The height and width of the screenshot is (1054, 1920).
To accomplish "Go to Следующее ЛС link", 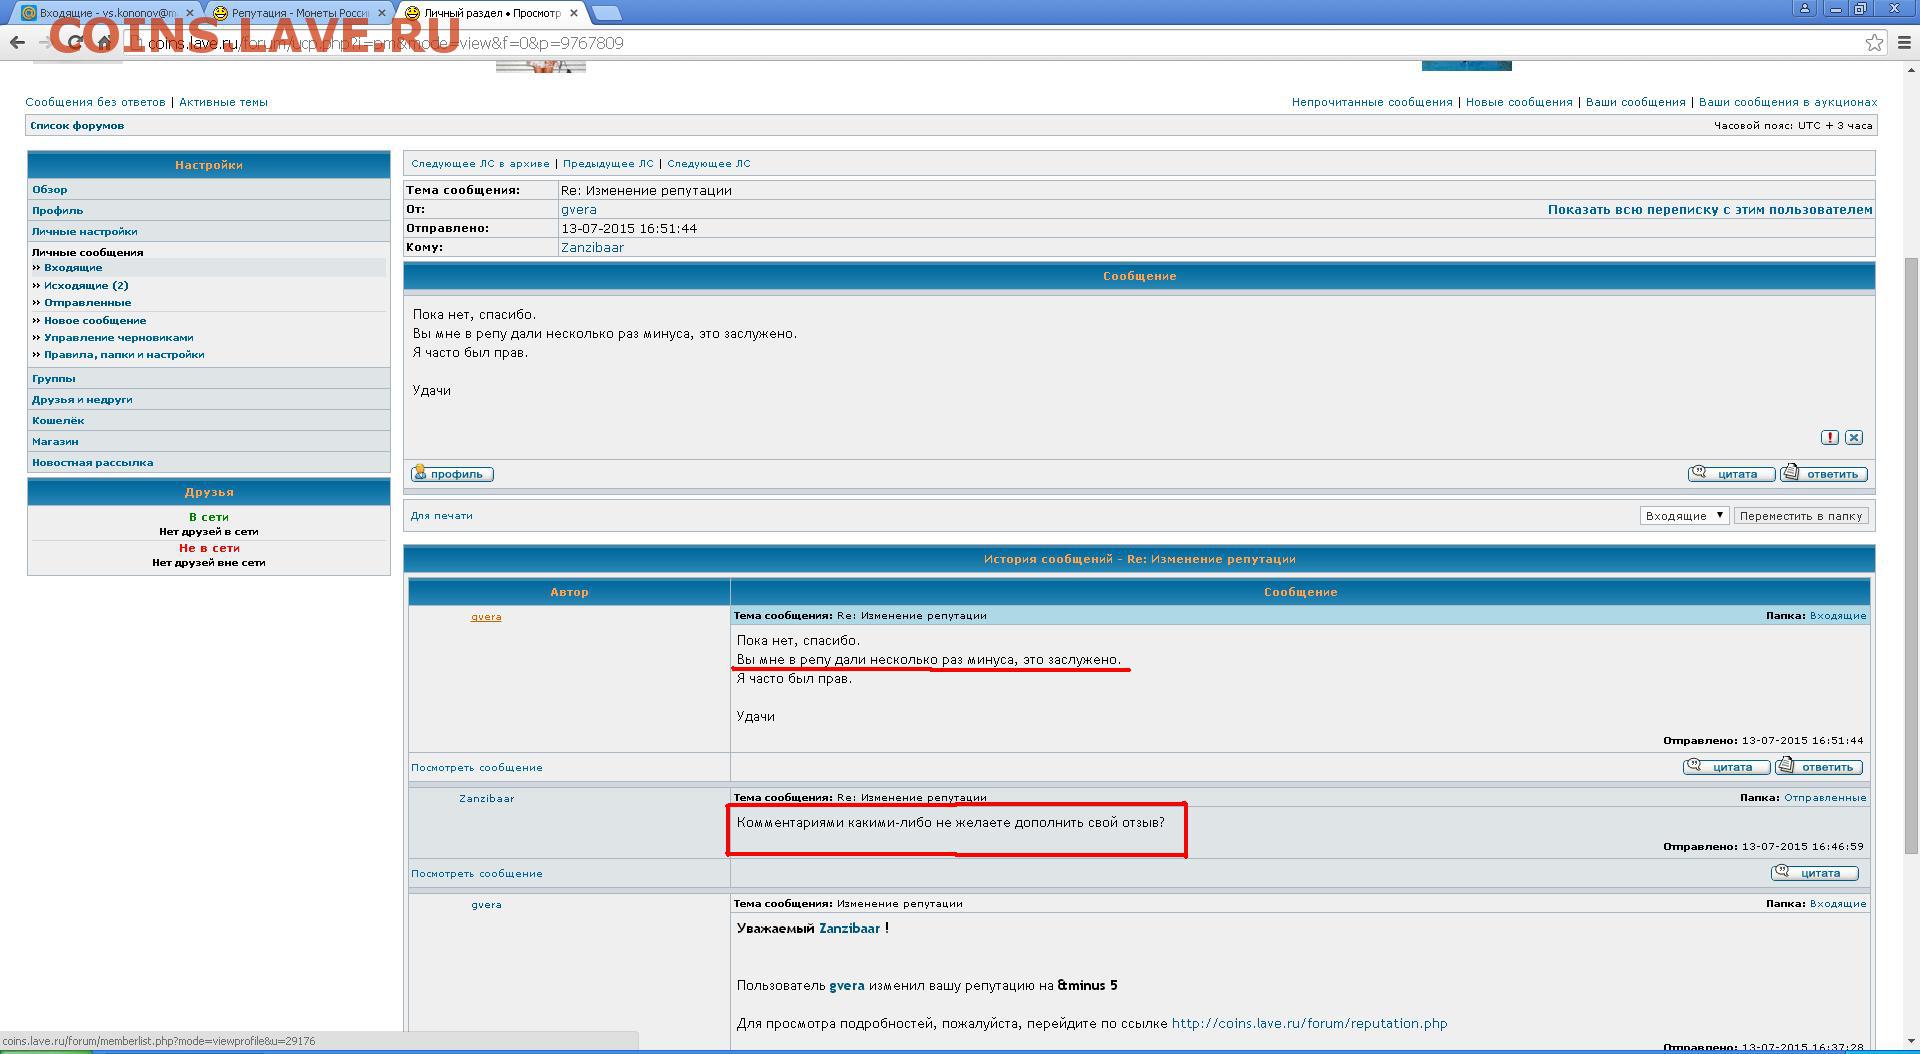I will coord(708,164).
